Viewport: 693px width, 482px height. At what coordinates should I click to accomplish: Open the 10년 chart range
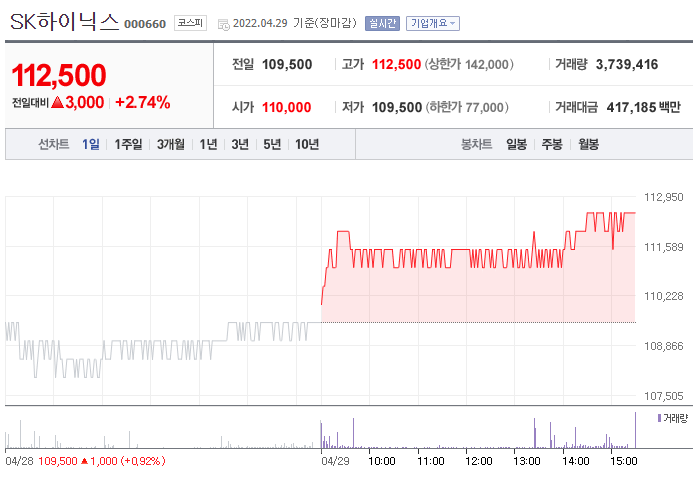coord(307,144)
